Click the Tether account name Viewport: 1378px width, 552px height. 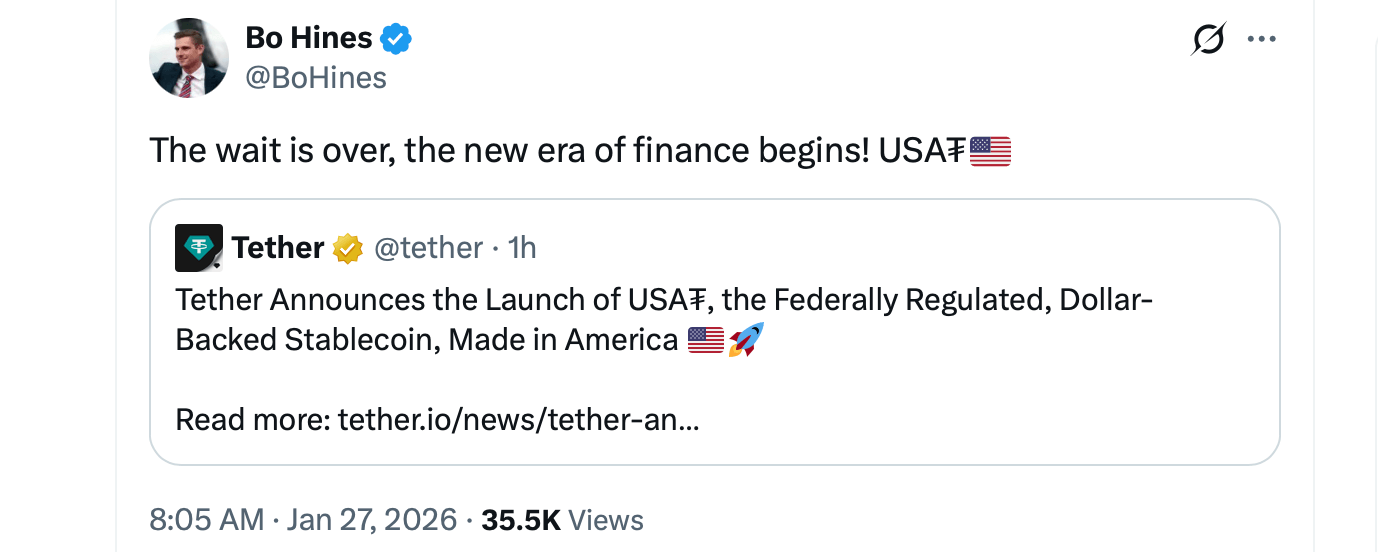(277, 248)
